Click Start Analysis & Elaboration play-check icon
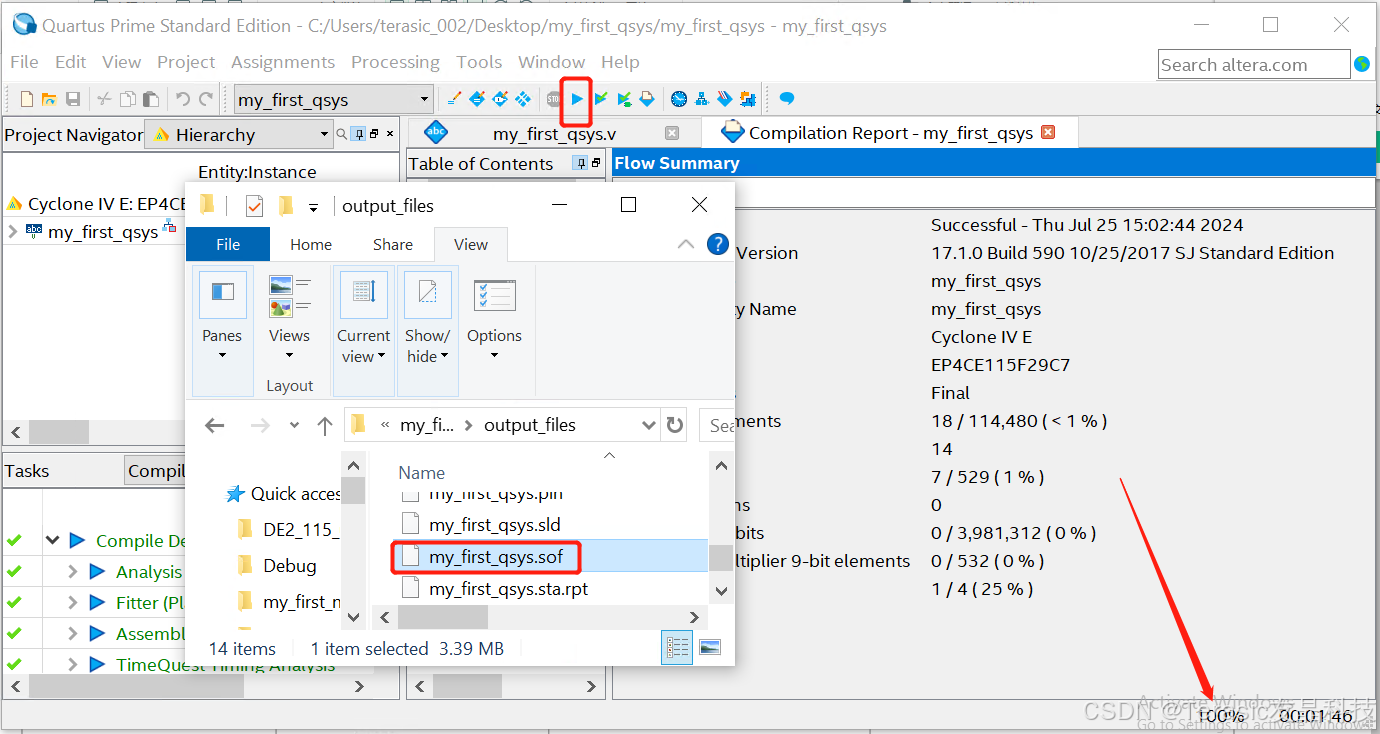Image resolution: width=1380 pixels, height=734 pixels. coord(601,99)
